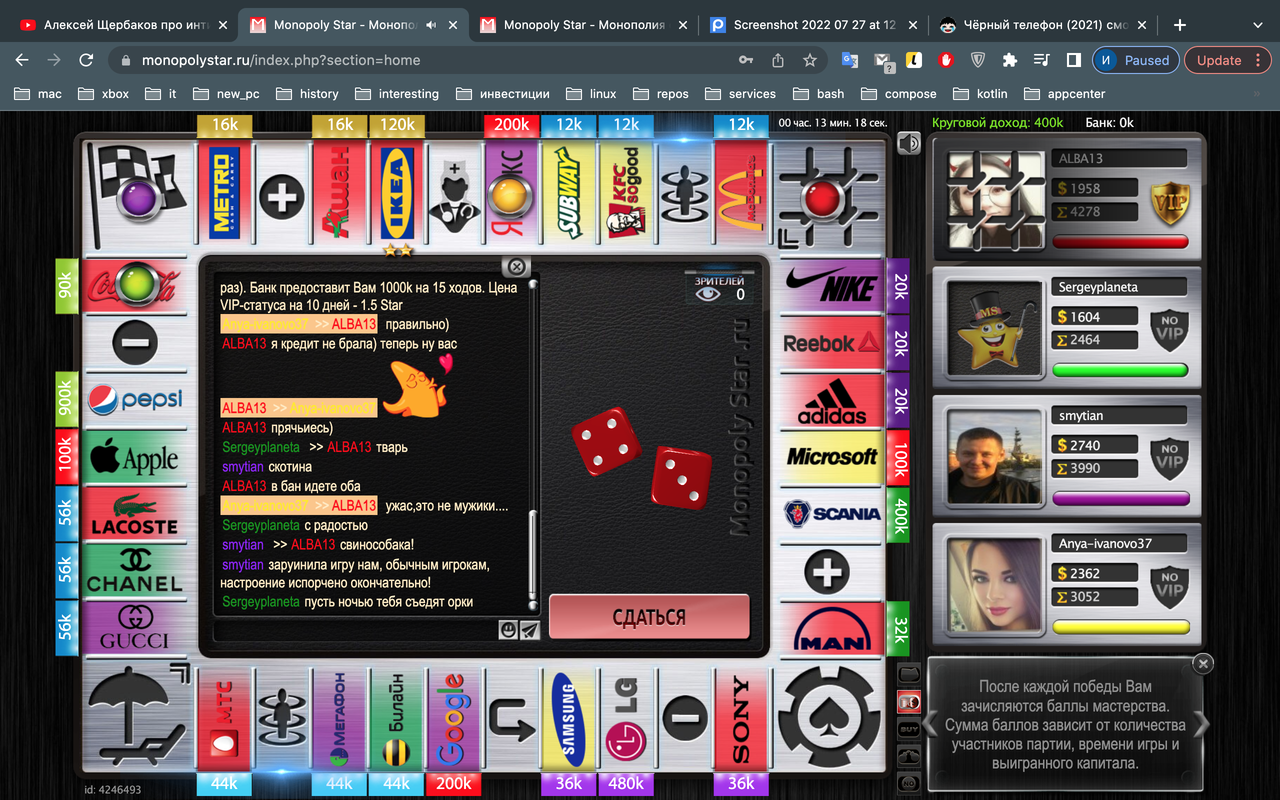
Task: Send chat message with paper plane icon
Action: 530,630
